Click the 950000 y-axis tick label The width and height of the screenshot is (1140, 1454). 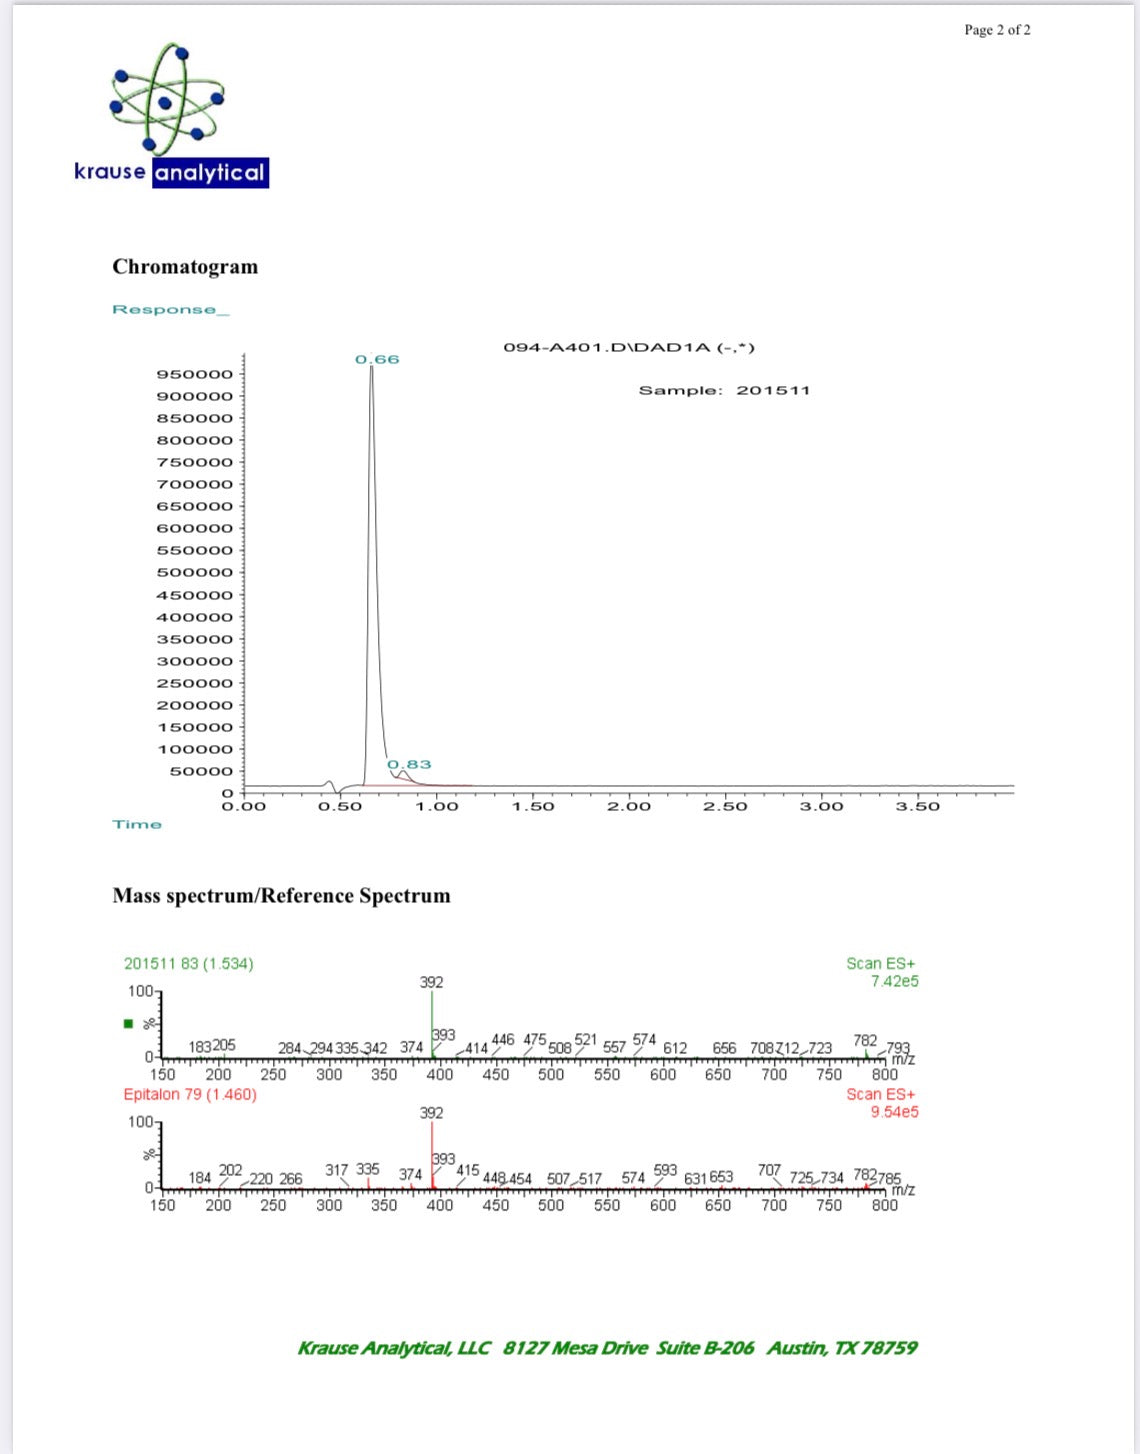click(194, 374)
